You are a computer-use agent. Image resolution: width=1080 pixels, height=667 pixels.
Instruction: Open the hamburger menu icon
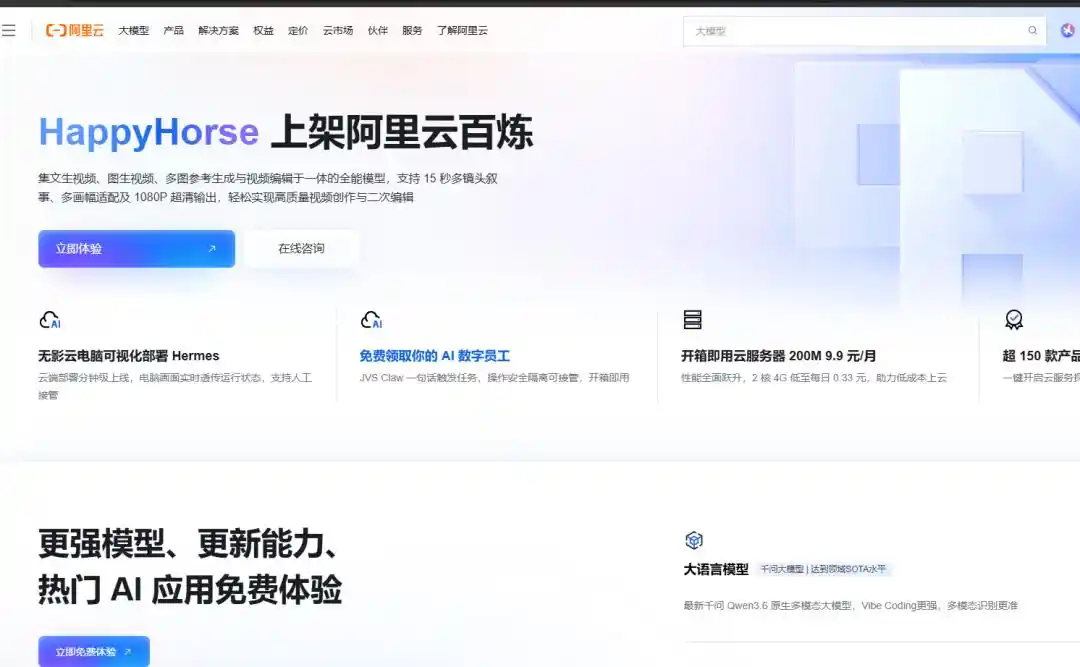[x=8, y=30]
